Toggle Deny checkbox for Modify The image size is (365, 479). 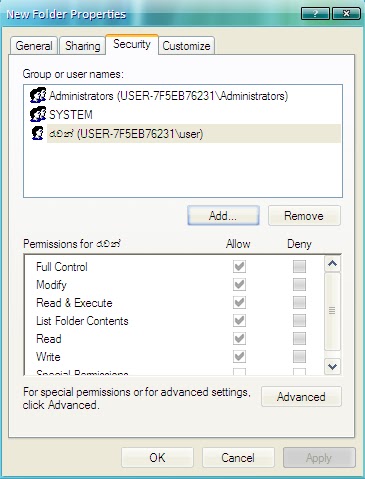(x=299, y=284)
